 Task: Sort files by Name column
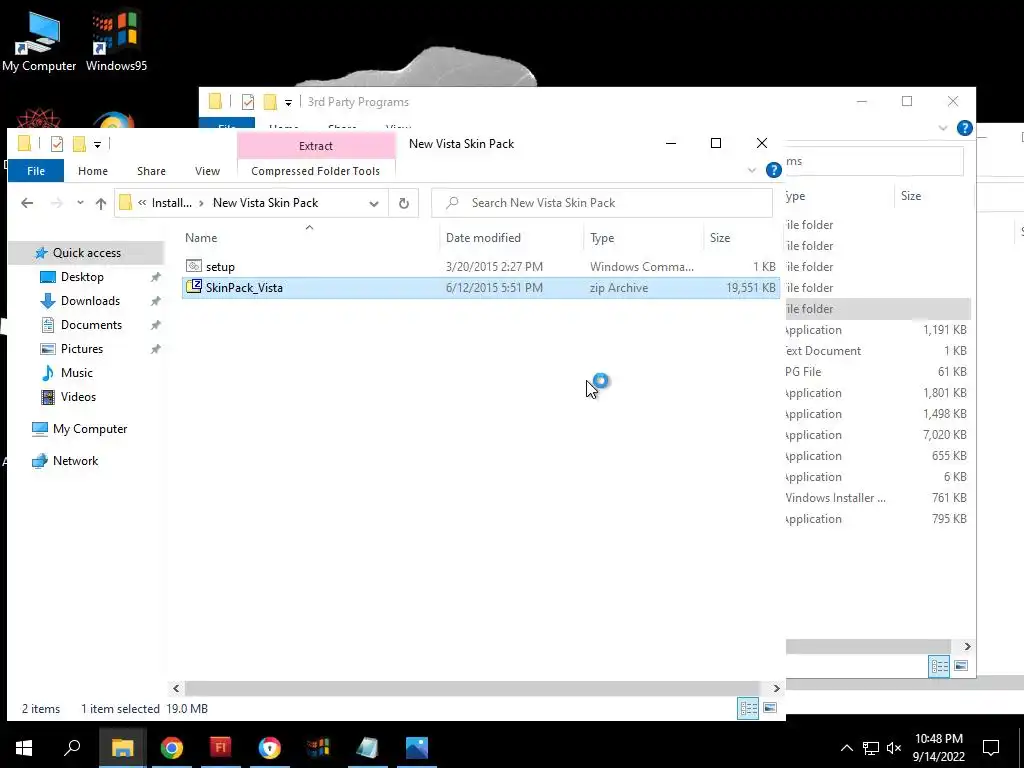[x=201, y=238]
